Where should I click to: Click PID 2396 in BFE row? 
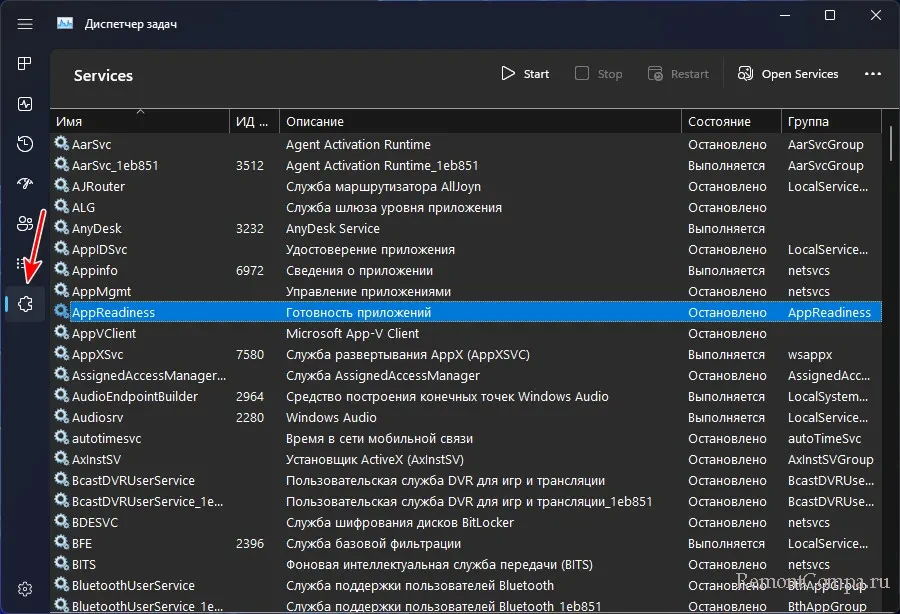(x=250, y=543)
